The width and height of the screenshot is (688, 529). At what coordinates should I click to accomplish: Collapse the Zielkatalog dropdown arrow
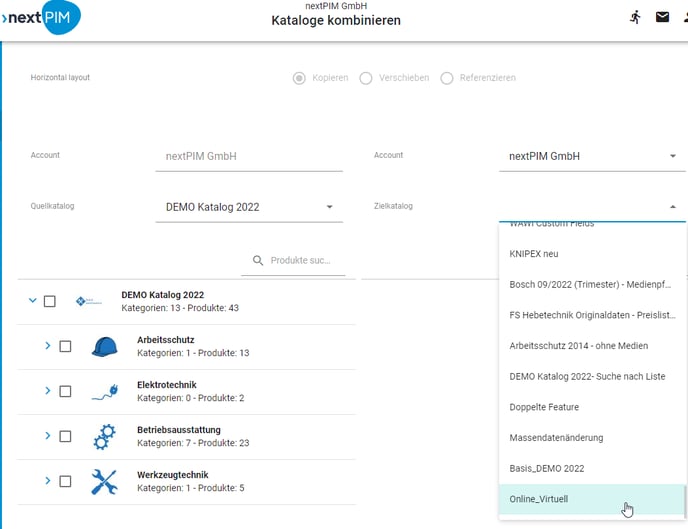(x=673, y=207)
